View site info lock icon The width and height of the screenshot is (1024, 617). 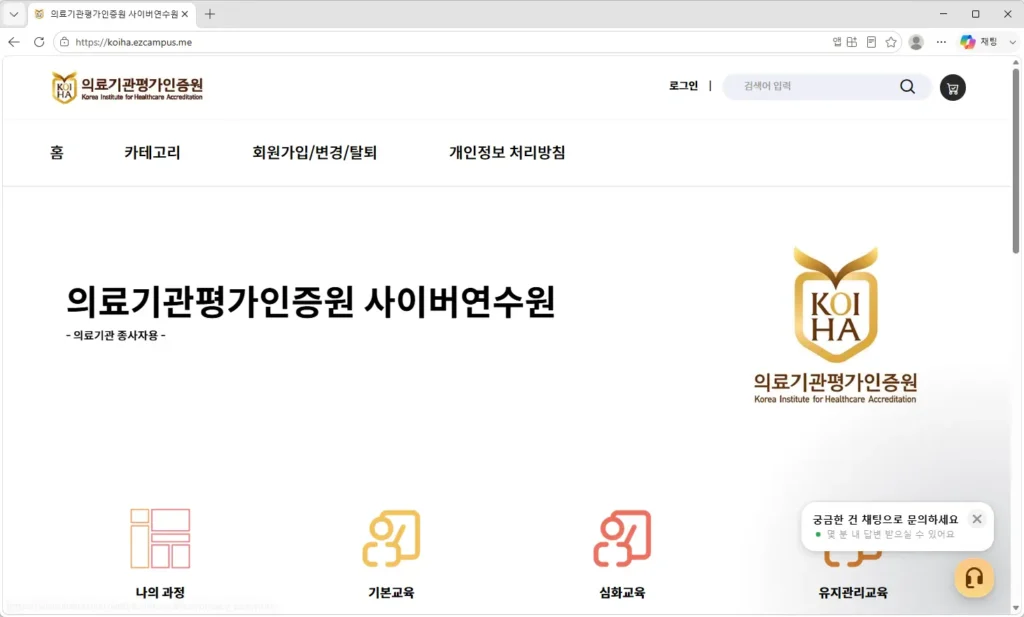[64, 42]
